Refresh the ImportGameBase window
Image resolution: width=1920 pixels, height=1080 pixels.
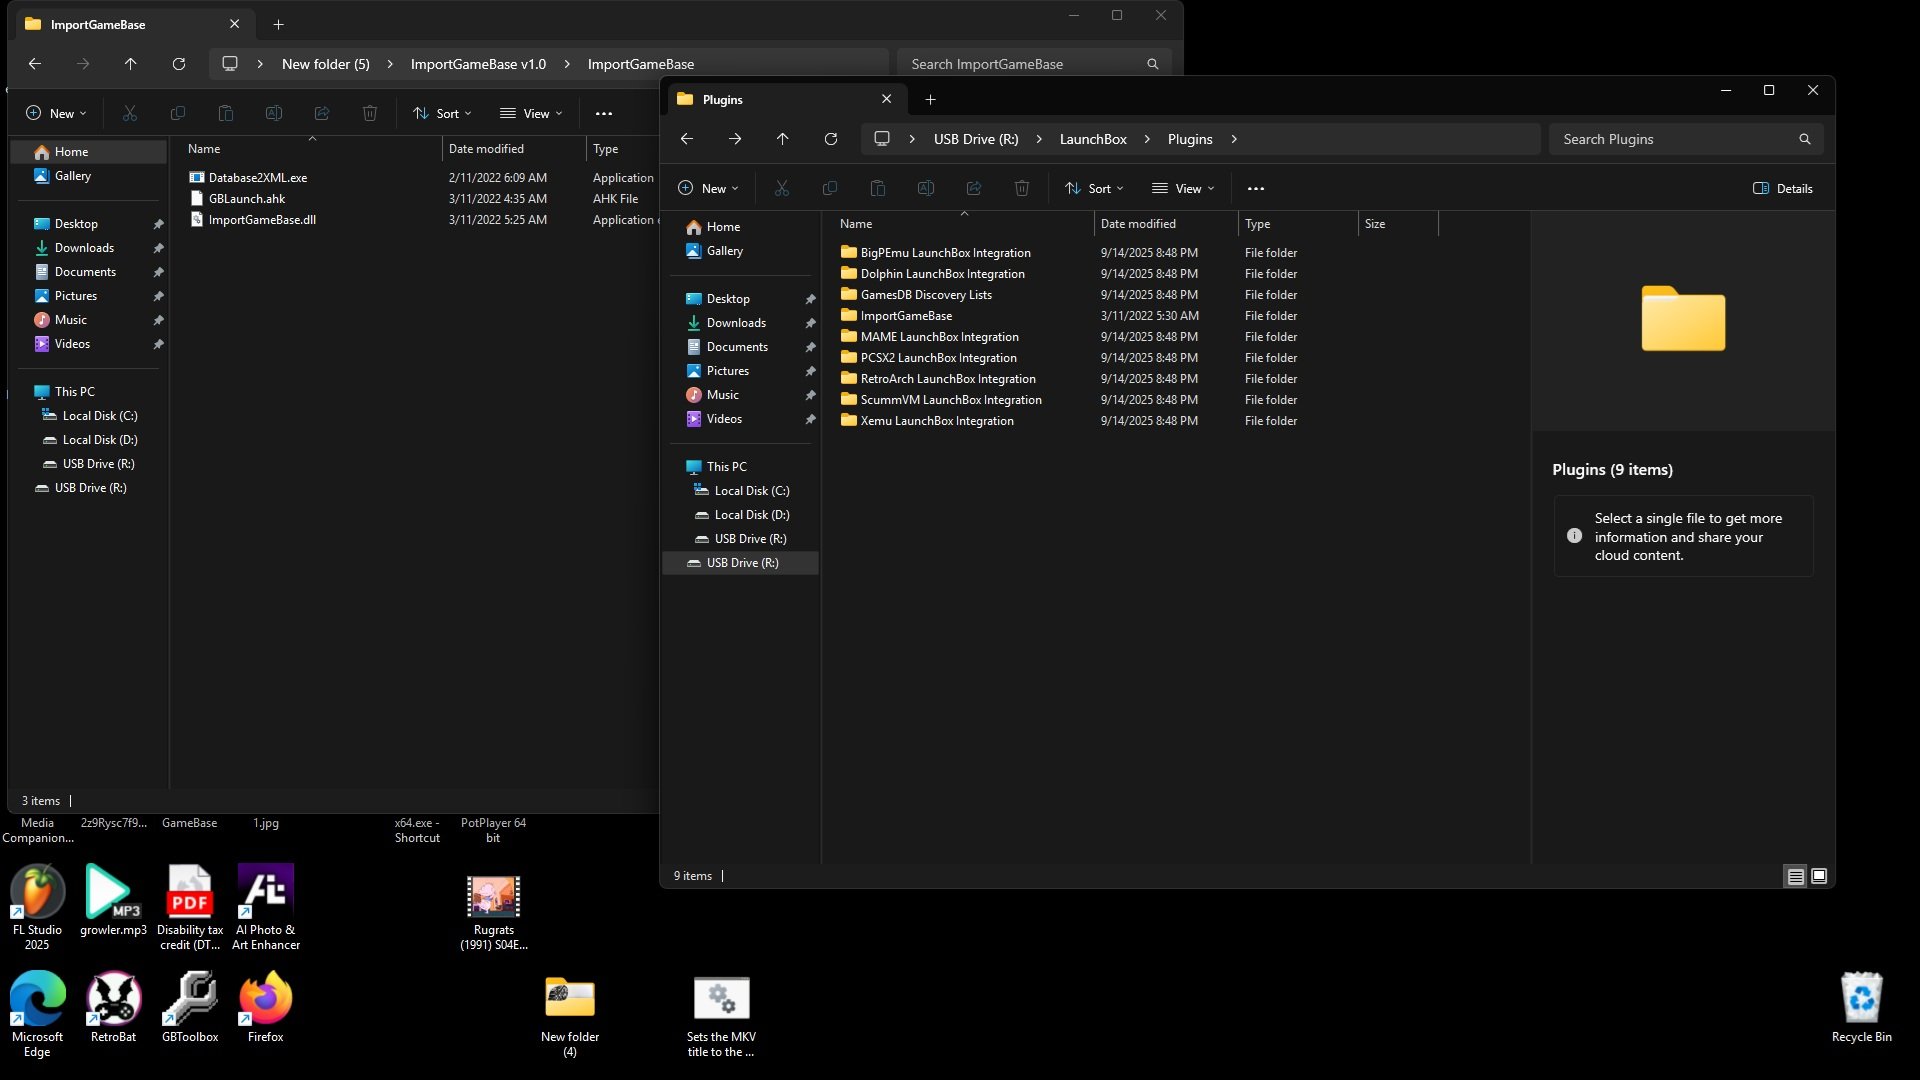click(x=179, y=64)
